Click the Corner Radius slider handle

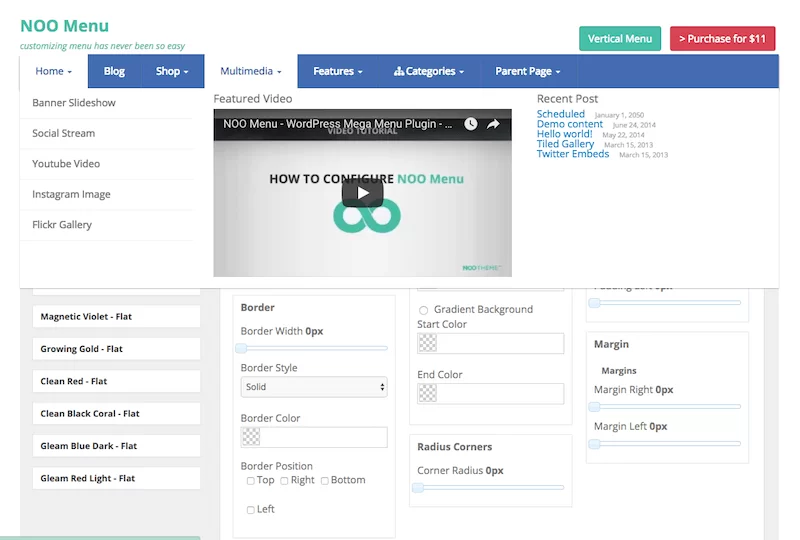click(x=419, y=488)
